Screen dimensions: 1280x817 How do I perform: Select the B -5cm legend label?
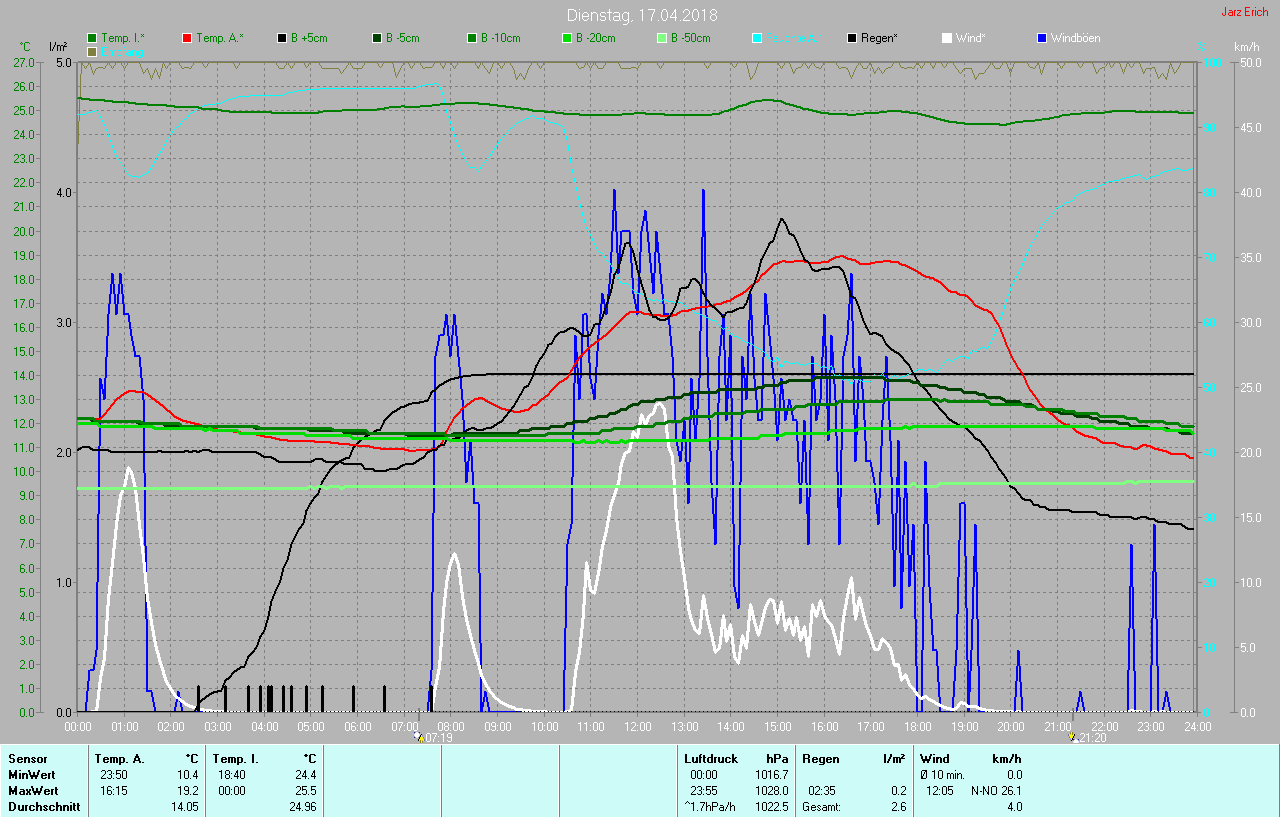(x=402, y=38)
